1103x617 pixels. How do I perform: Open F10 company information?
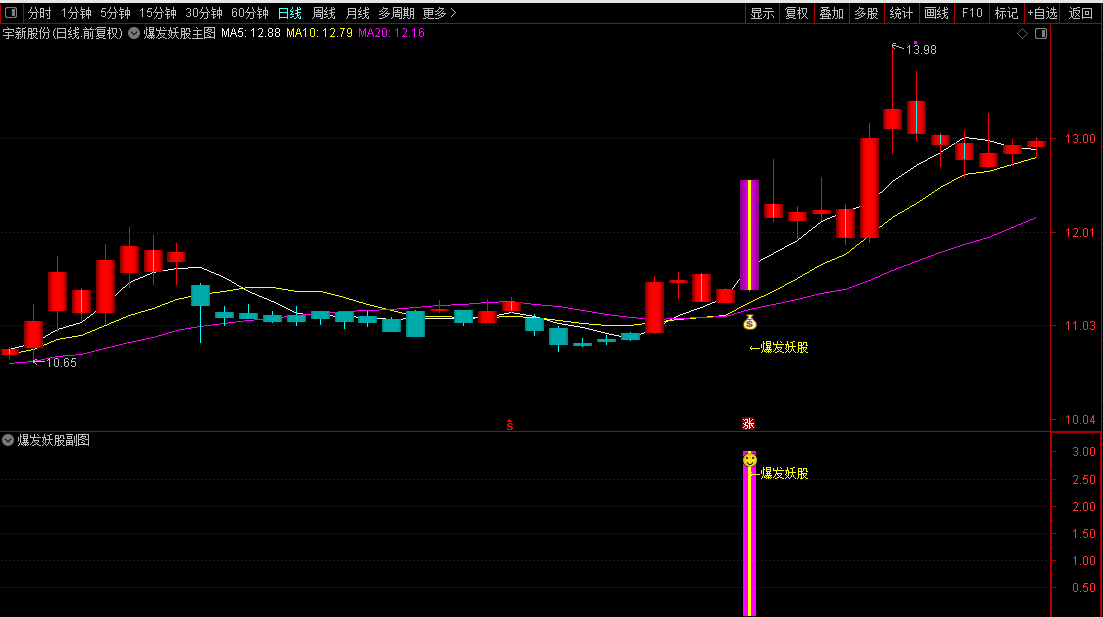click(971, 13)
